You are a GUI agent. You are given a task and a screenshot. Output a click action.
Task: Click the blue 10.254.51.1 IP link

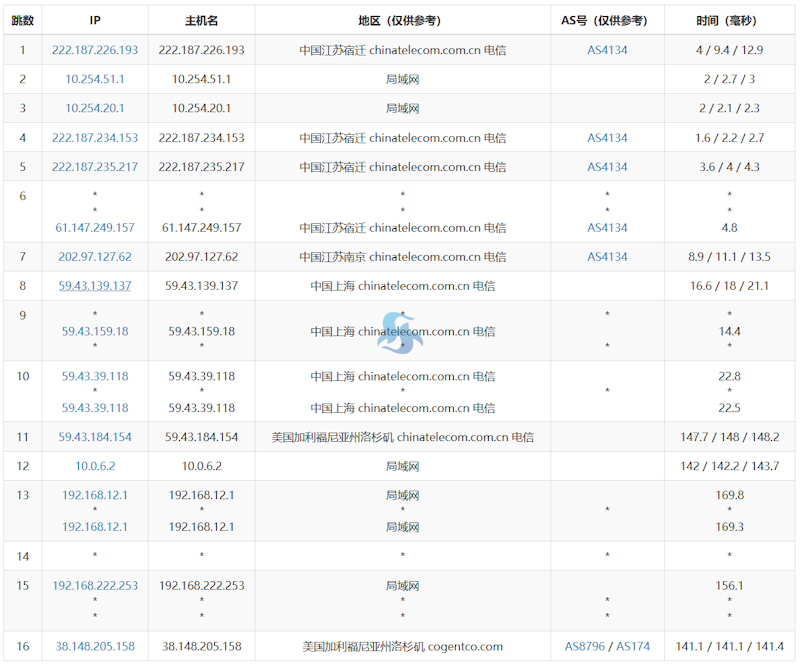pyautogui.click(x=95, y=79)
